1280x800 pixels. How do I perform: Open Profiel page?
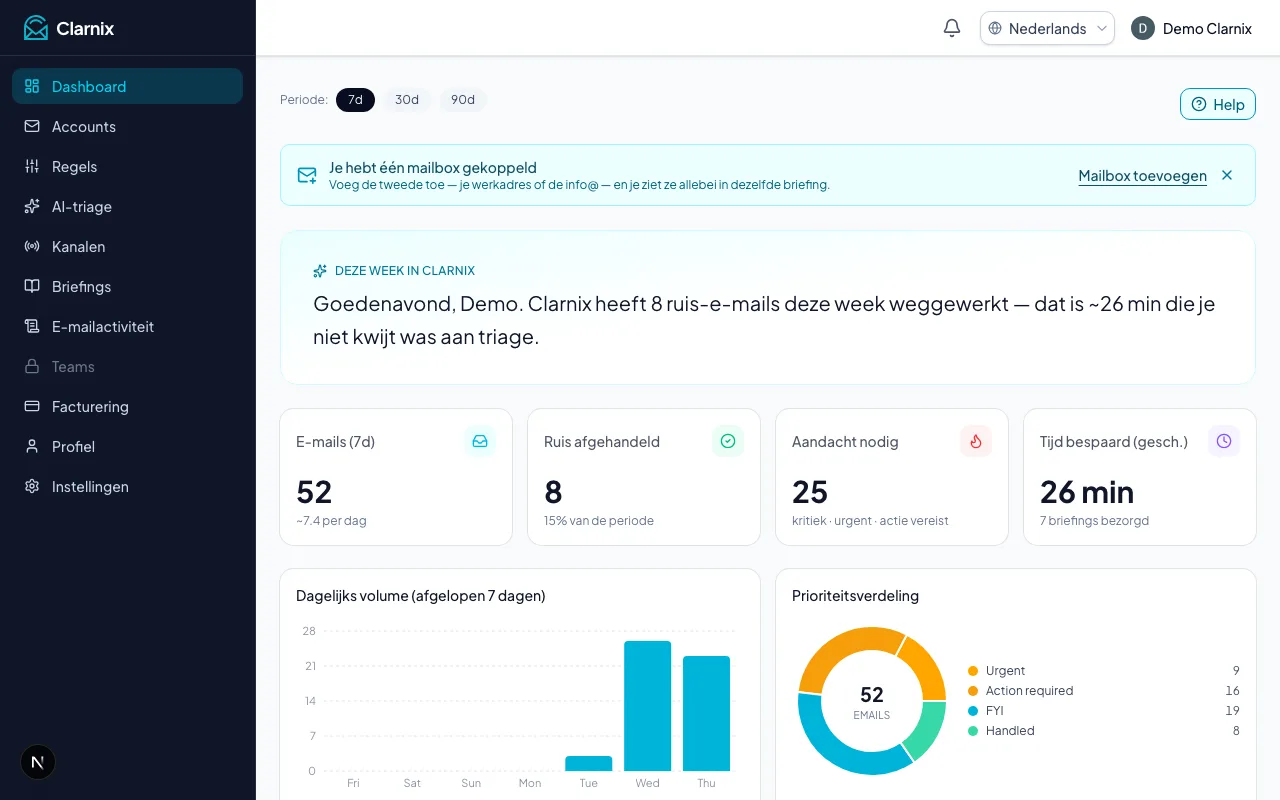[127, 446]
